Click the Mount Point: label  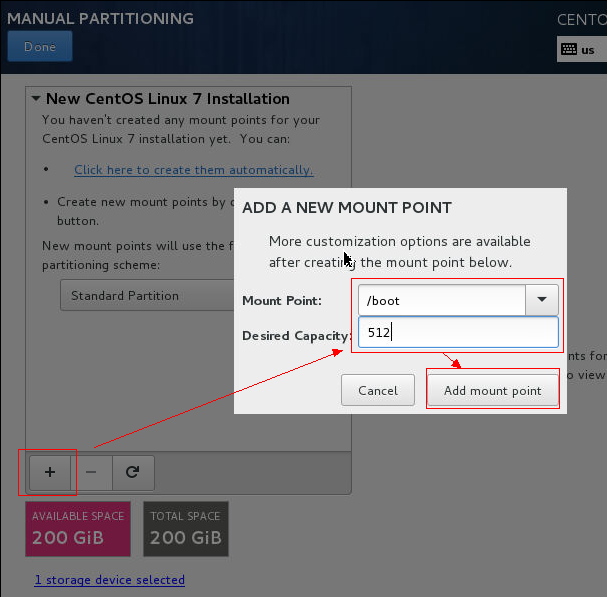click(282, 301)
